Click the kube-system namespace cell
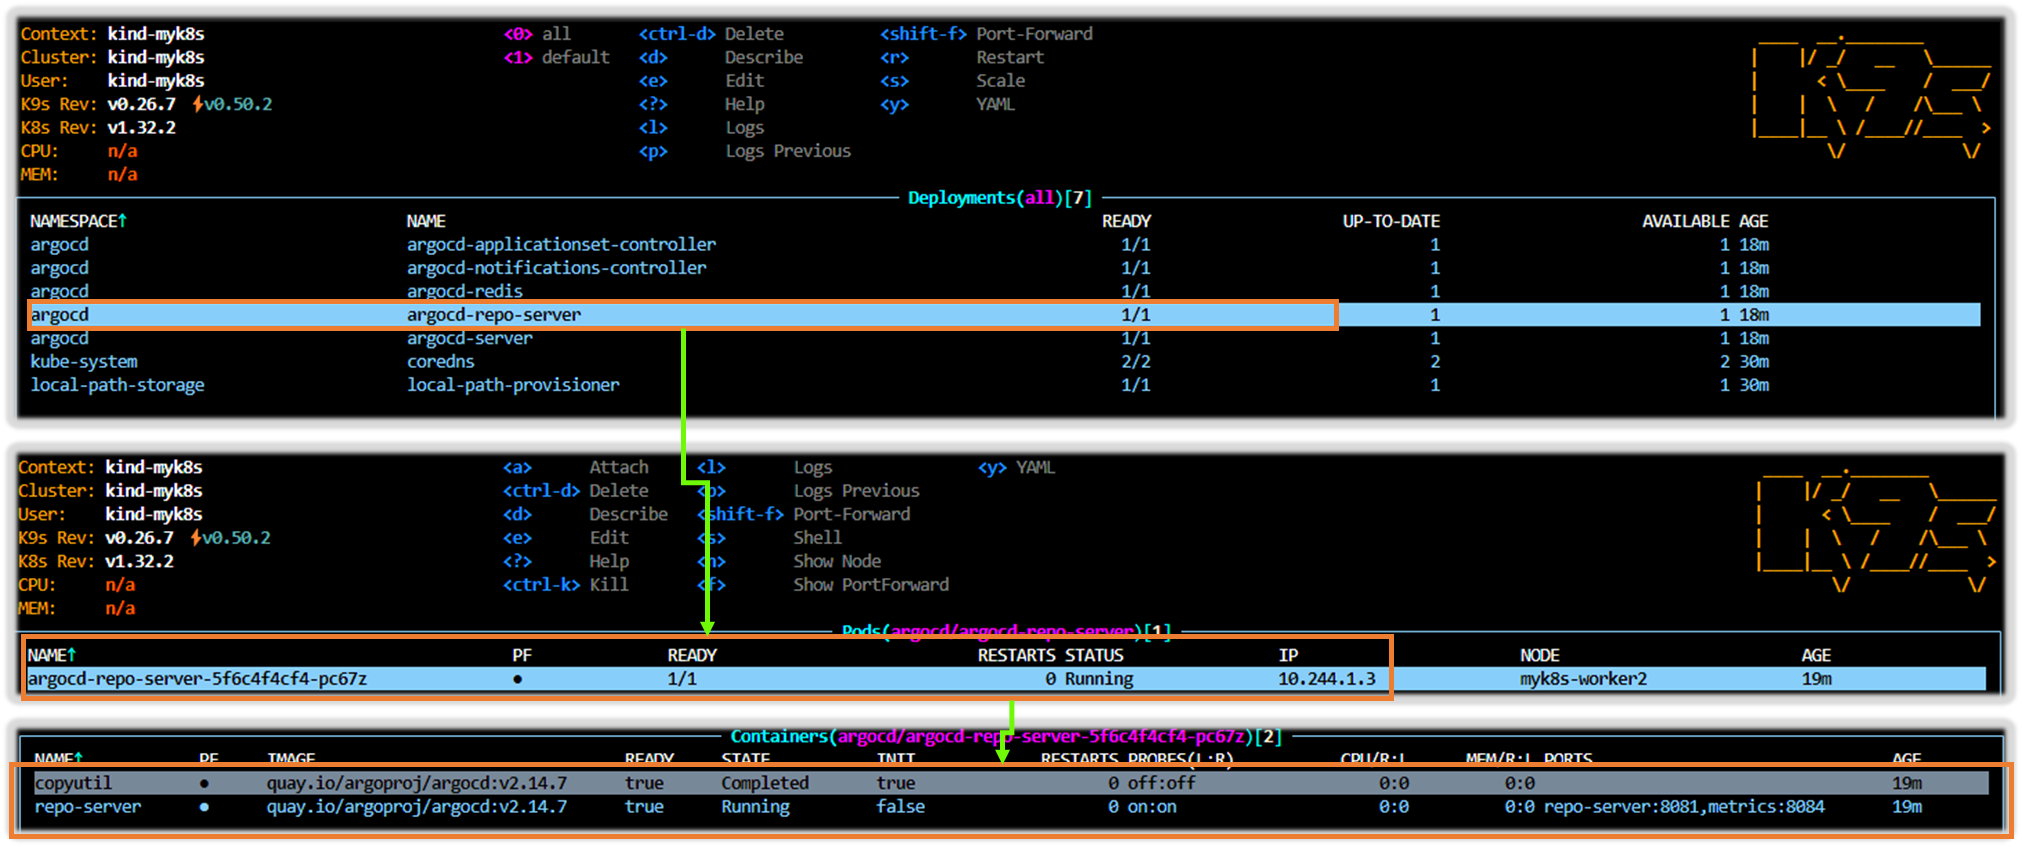This screenshot has width=2022, height=847. (x=84, y=362)
